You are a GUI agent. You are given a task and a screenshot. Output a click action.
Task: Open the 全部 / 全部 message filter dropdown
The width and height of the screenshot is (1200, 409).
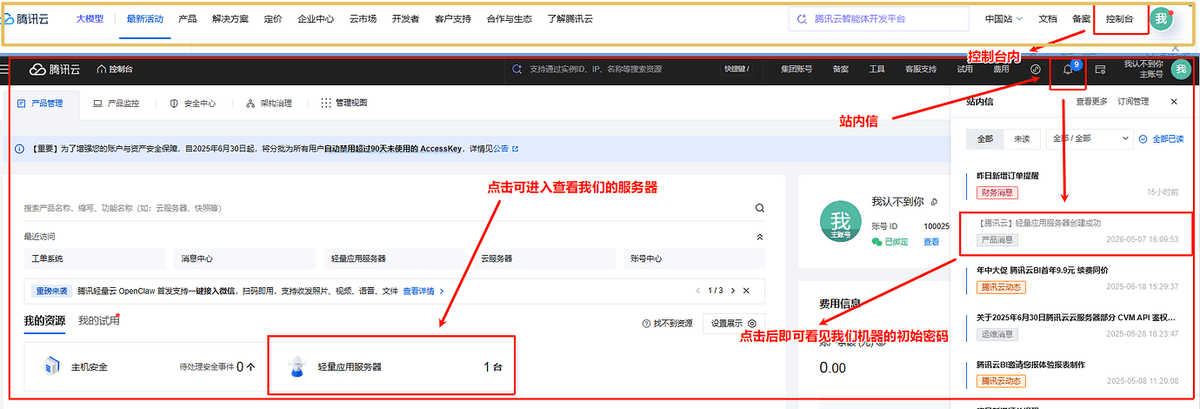1090,138
